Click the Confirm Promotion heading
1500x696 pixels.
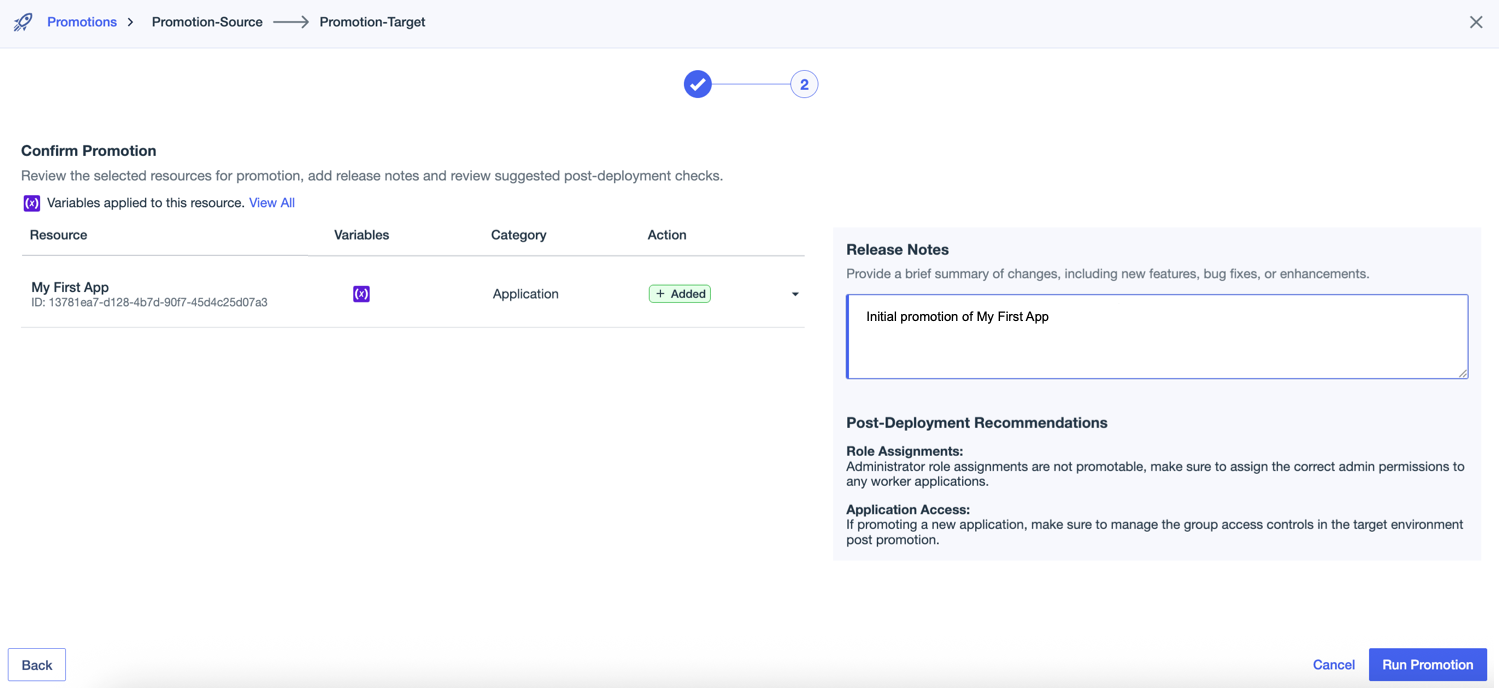coord(89,151)
